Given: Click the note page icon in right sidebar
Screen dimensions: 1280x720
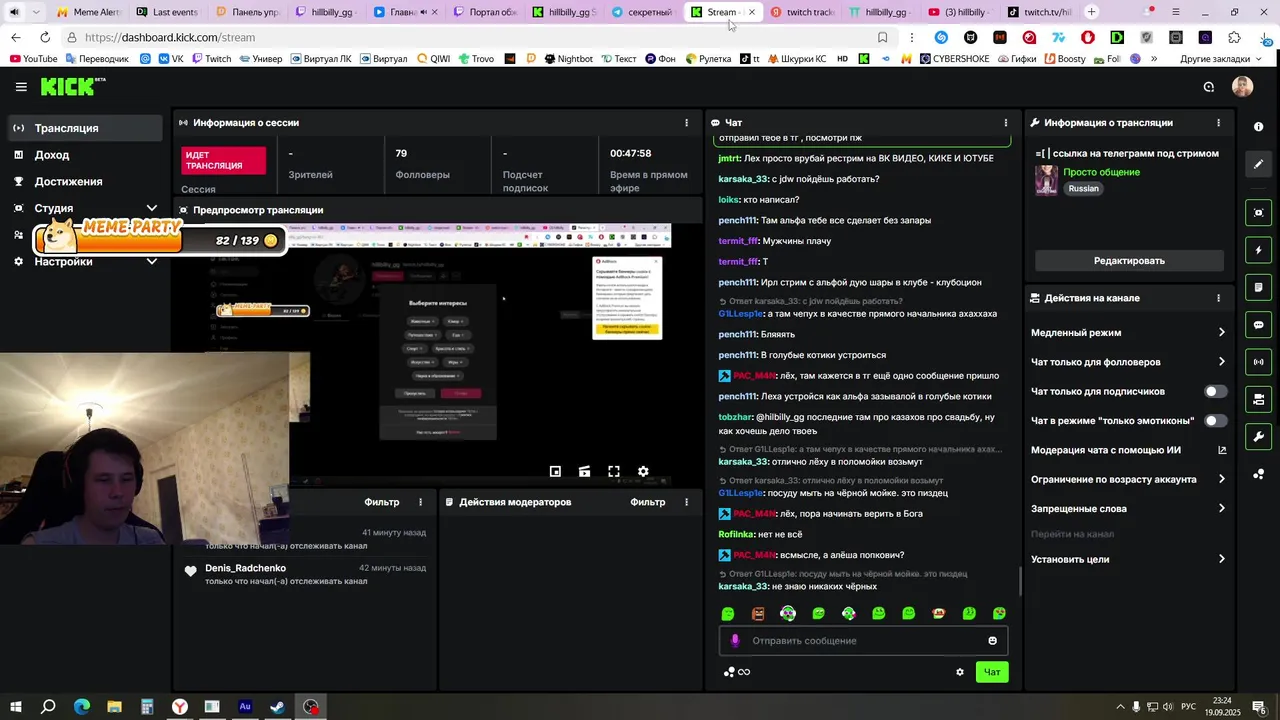Looking at the screenshot, I should click(1258, 288).
